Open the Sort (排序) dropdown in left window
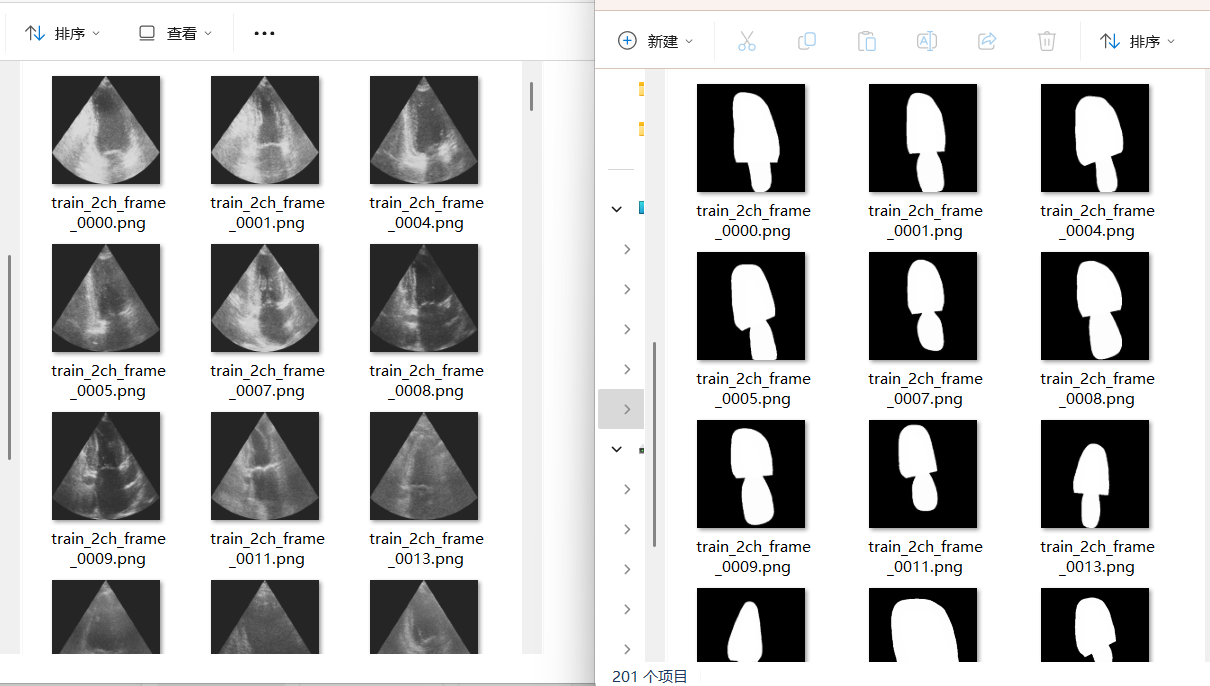The image size is (1210, 686). pyautogui.click(x=62, y=33)
